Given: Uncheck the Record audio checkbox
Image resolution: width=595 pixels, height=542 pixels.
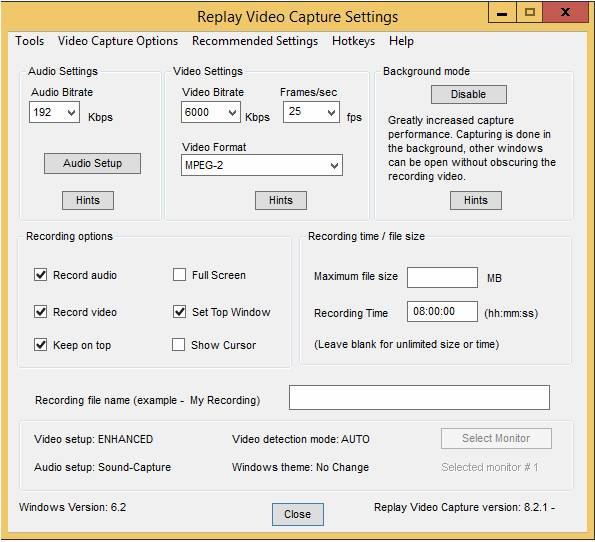Looking at the screenshot, I should tap(41, 274).
